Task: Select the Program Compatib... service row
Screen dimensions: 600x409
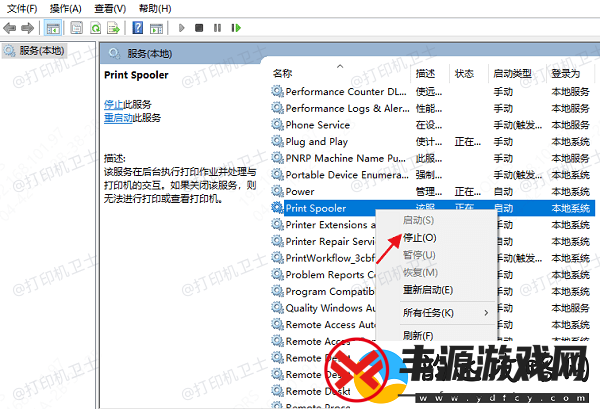Action: tap(331, 291)
